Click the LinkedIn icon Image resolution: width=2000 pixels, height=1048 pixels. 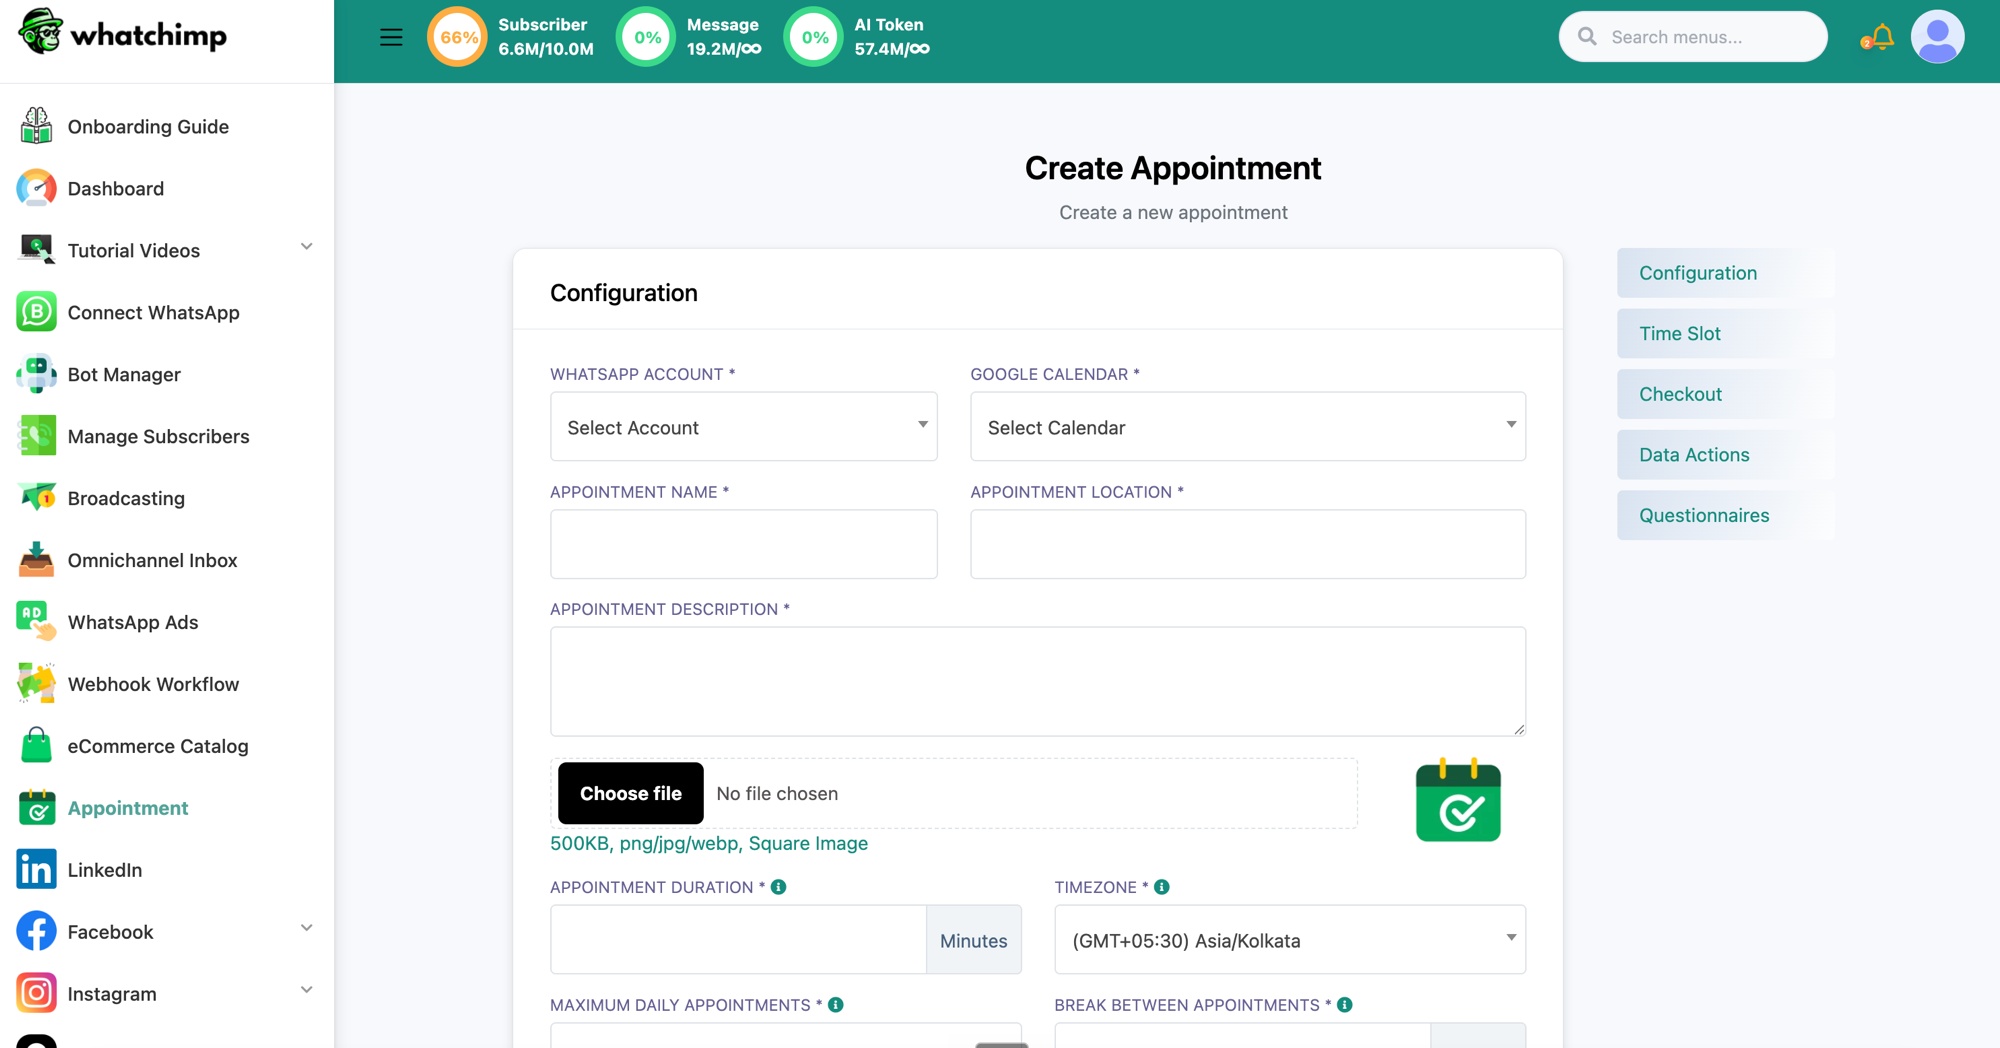pos(36,870)
